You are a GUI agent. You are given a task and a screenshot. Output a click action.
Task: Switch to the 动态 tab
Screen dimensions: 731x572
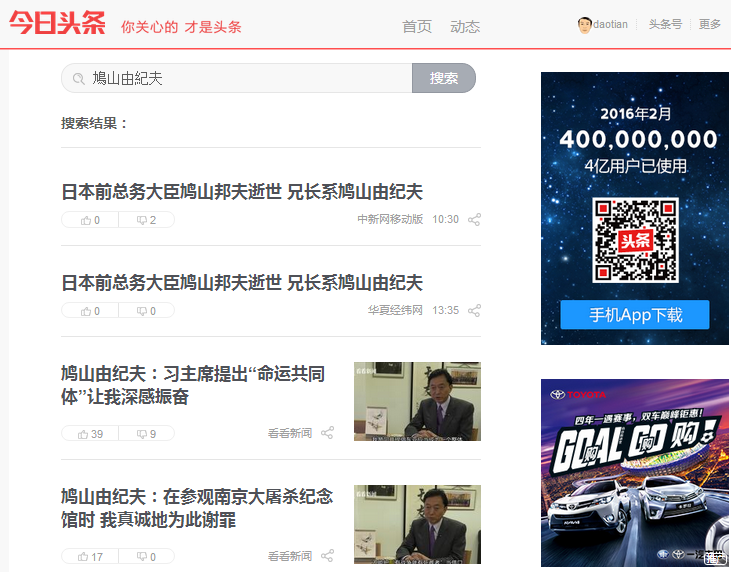pyautogui.click(x=465, y=26)
